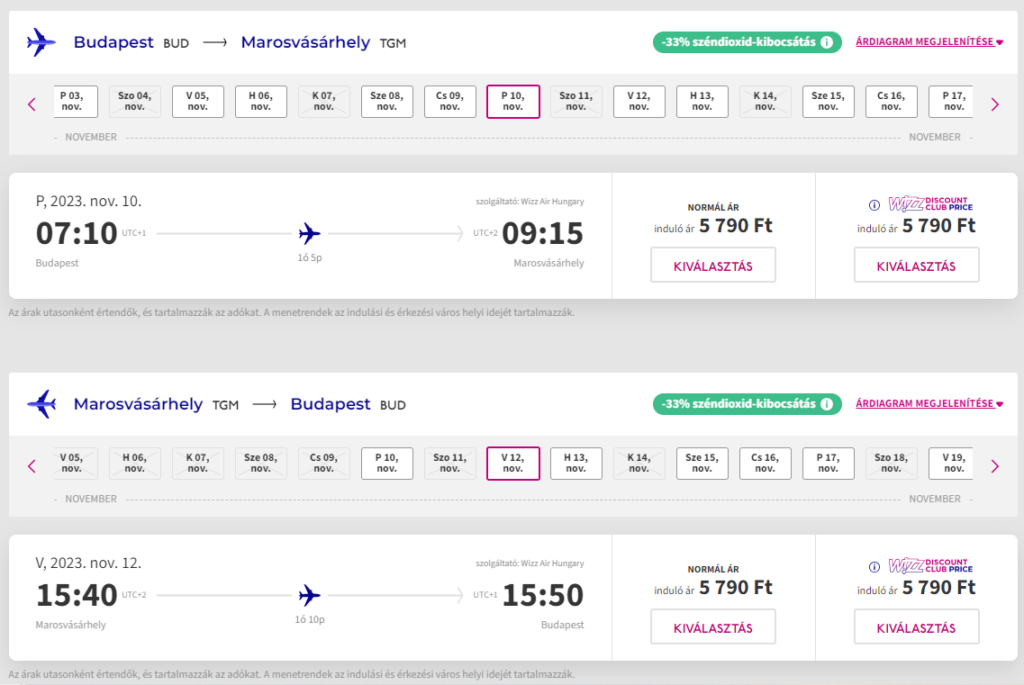Screen dimensions: 1024x685
Task: Go to previous dates in return date strip
Action: (x=31, y=465)
